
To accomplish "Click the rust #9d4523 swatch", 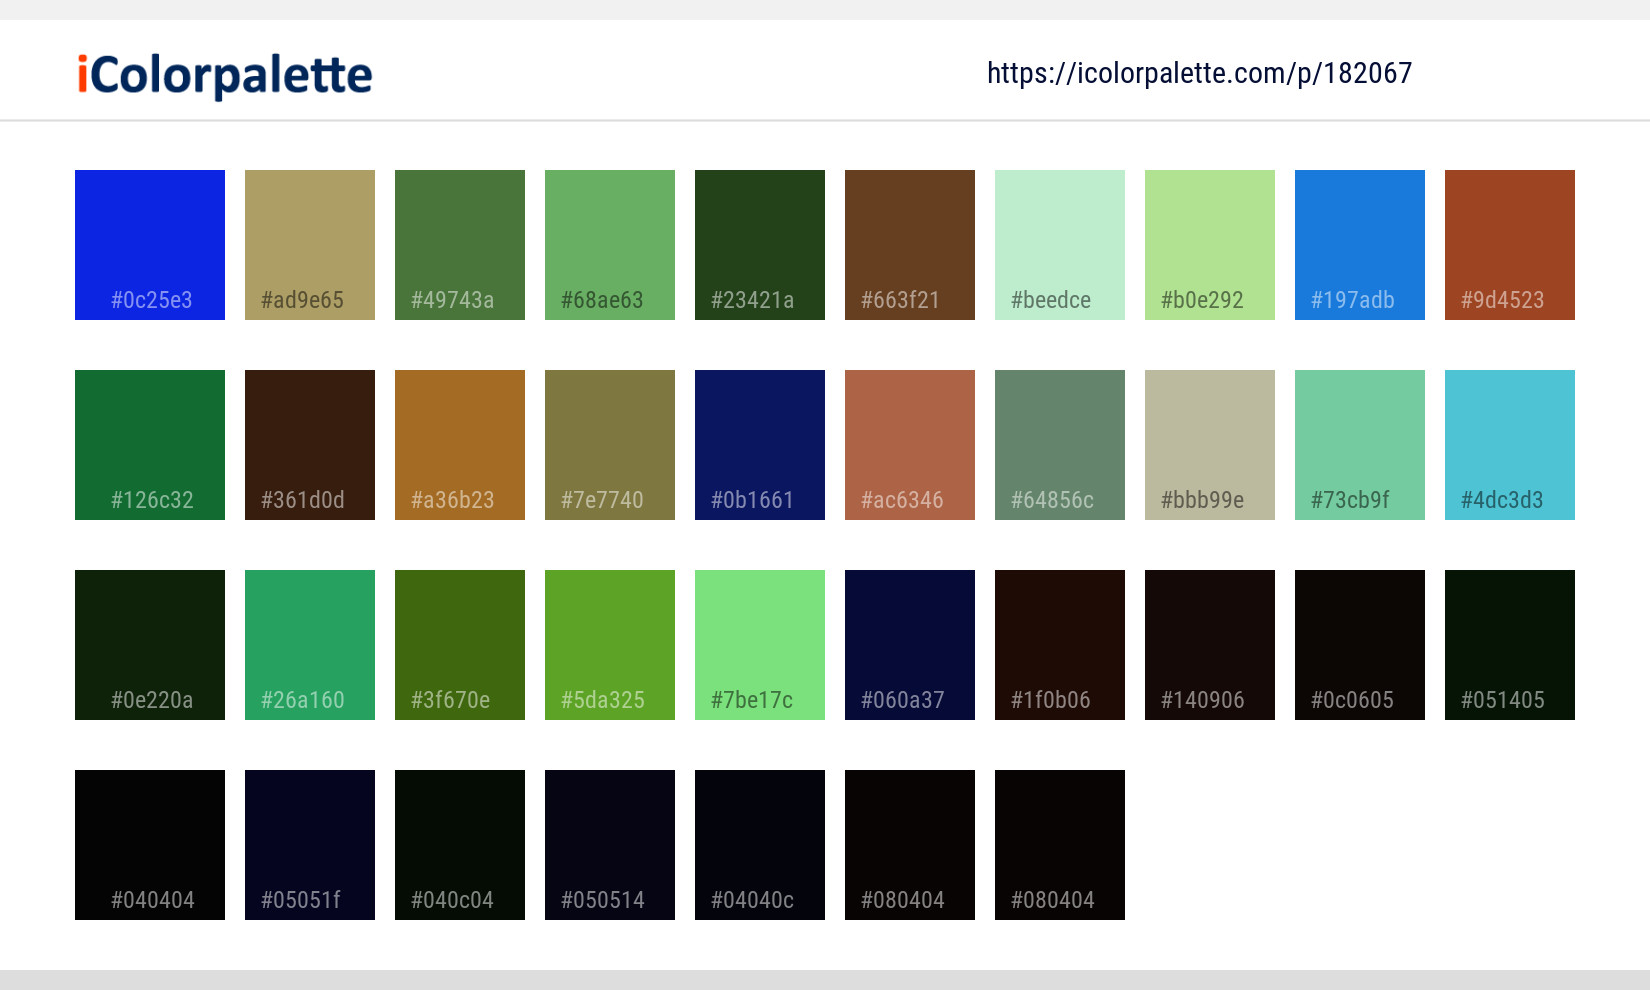I will click(x=1509, y=244).
